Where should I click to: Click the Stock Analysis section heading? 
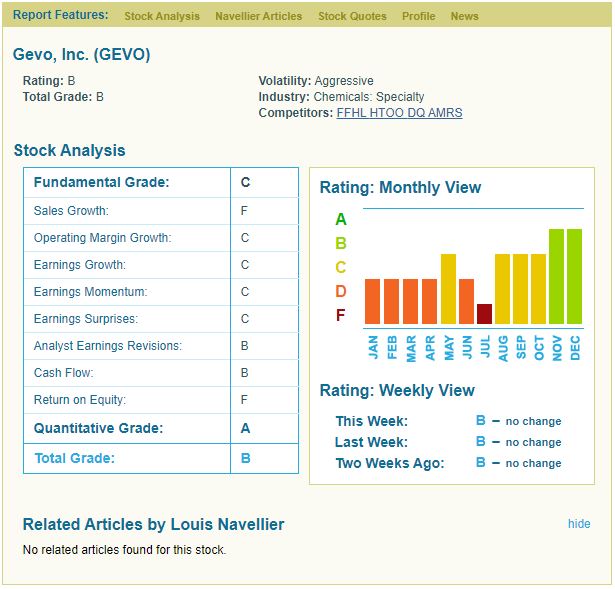pyautogui.click(x=69, y=151)
